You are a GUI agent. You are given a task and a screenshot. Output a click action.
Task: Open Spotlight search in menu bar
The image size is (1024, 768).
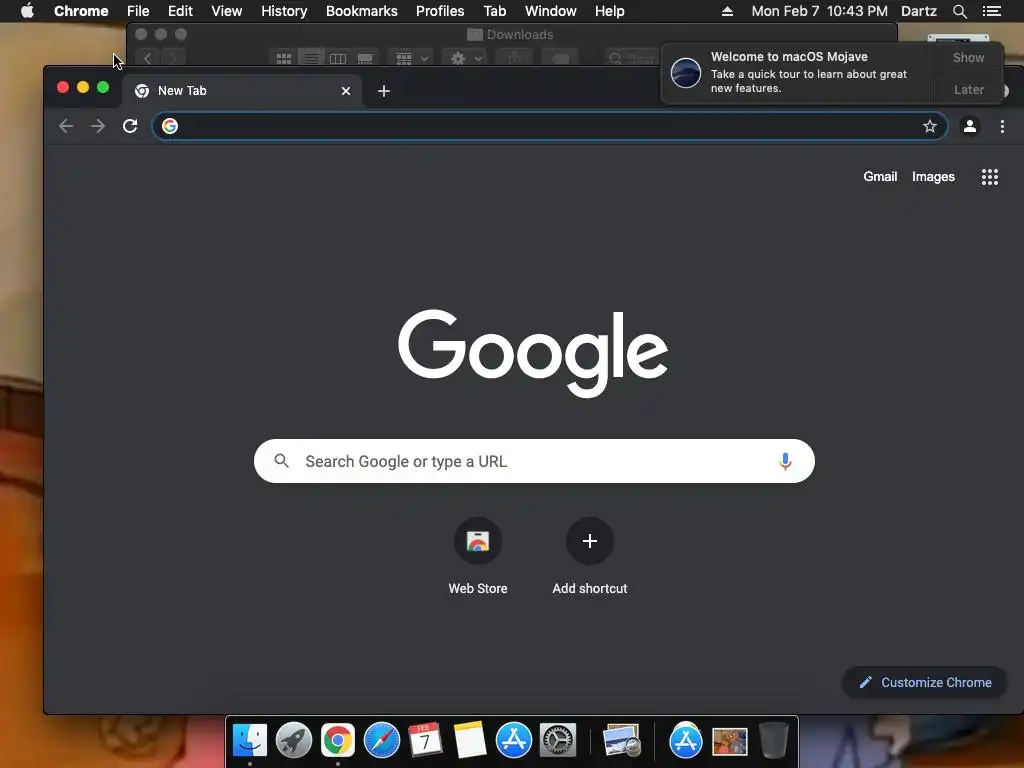tap(959, 11)
